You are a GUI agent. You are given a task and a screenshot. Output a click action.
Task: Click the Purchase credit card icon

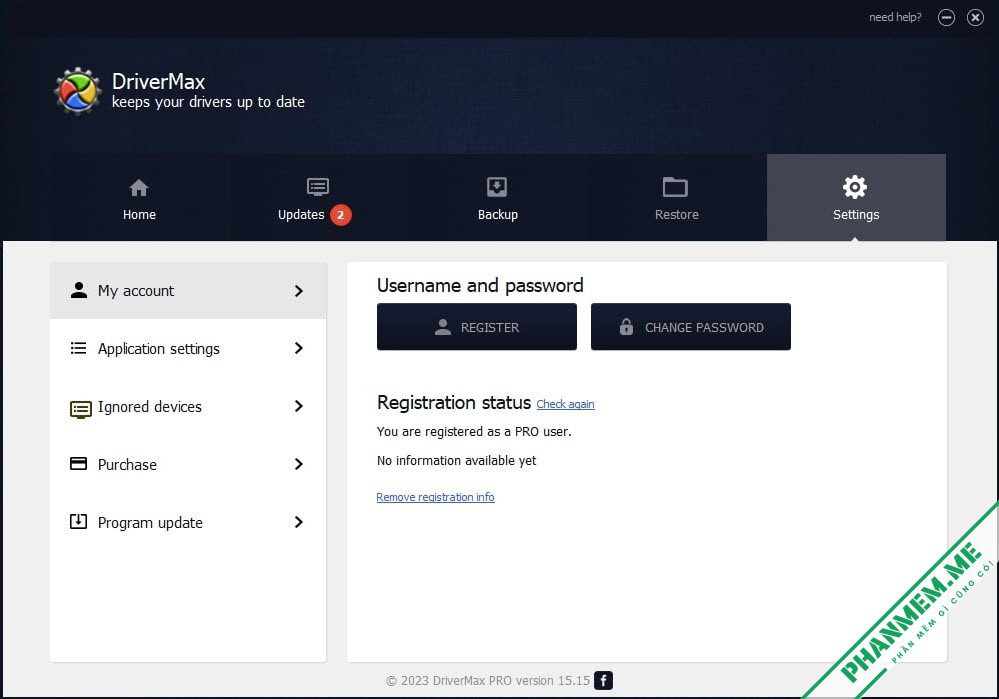pyautogui.click(x=78, y=463)
